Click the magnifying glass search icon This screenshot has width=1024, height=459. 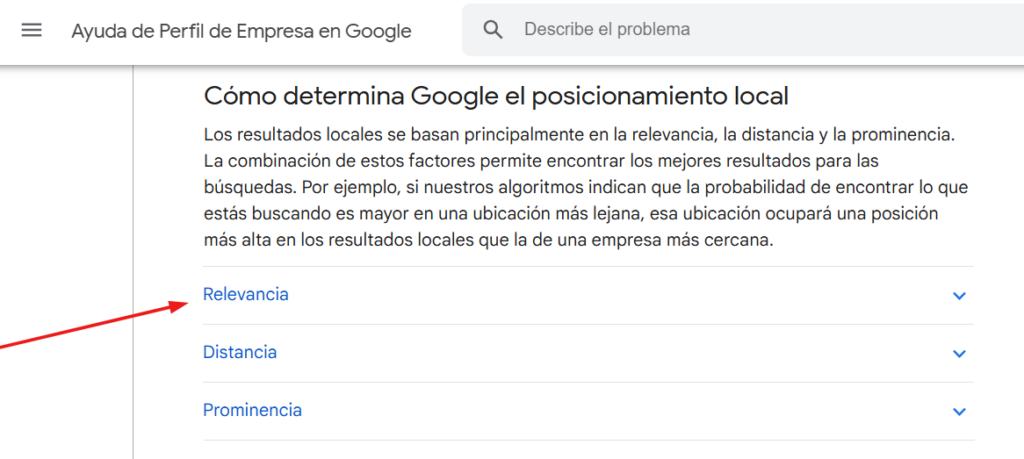(493, 30)
